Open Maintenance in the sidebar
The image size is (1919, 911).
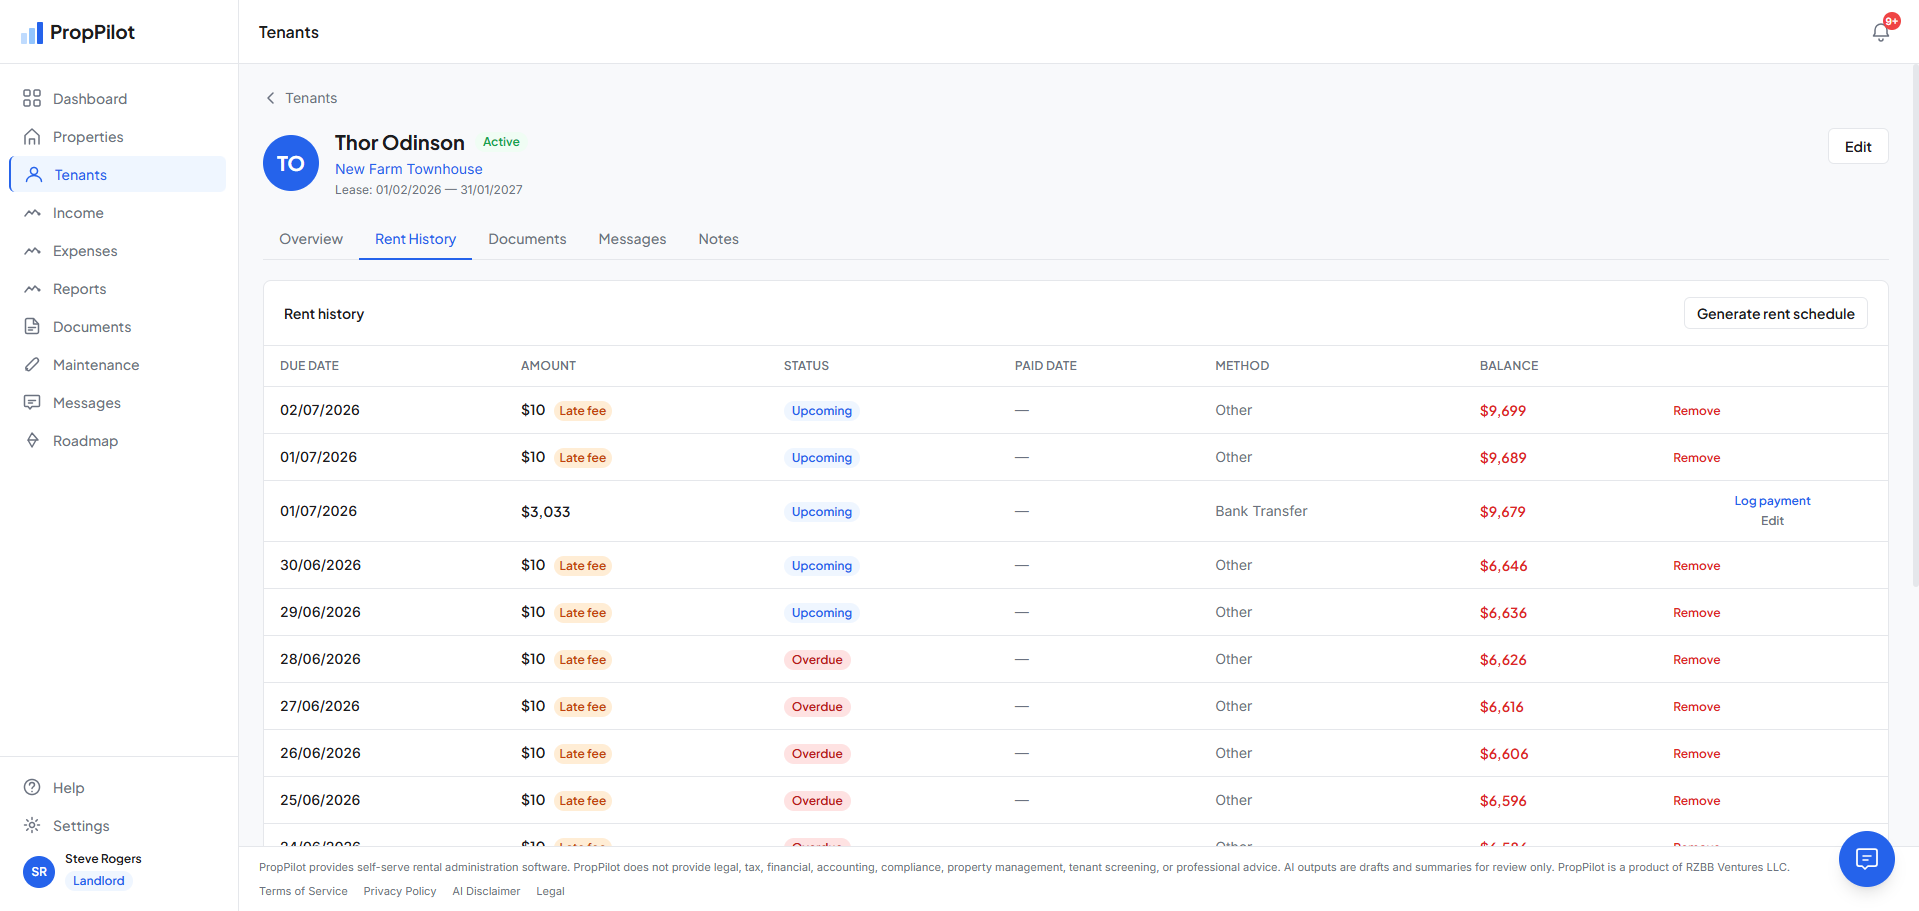coord(118,364)
